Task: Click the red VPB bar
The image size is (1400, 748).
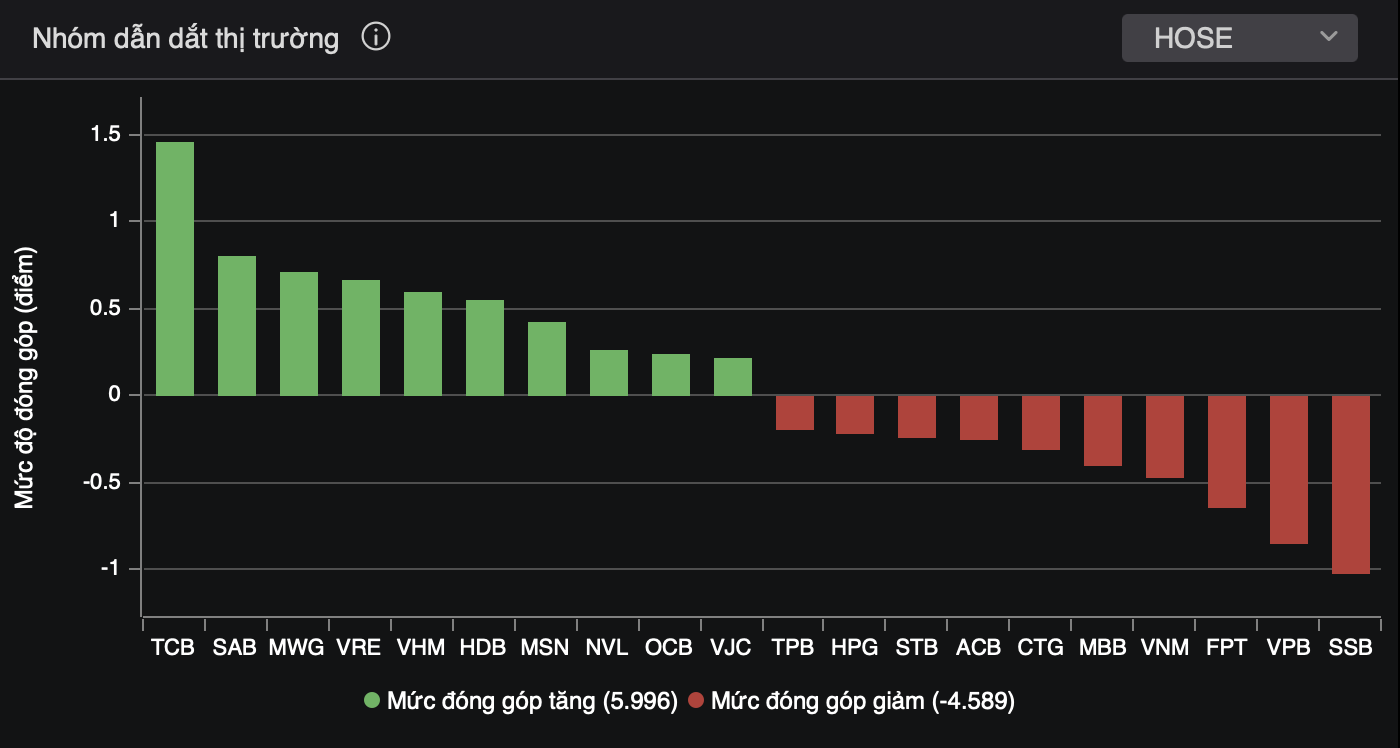Action: pyautogui.click(x=1289, y=470)
